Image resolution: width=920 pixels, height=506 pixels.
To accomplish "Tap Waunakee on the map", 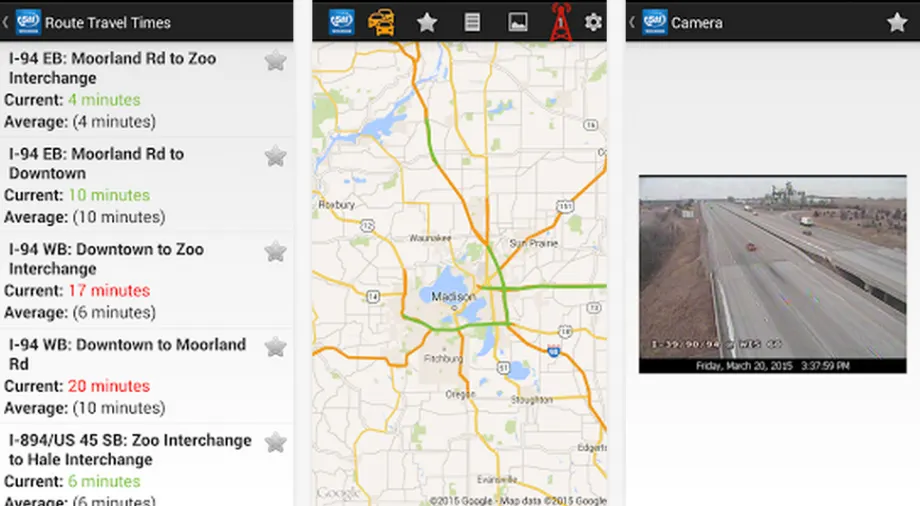I will [x=430, y=238].
